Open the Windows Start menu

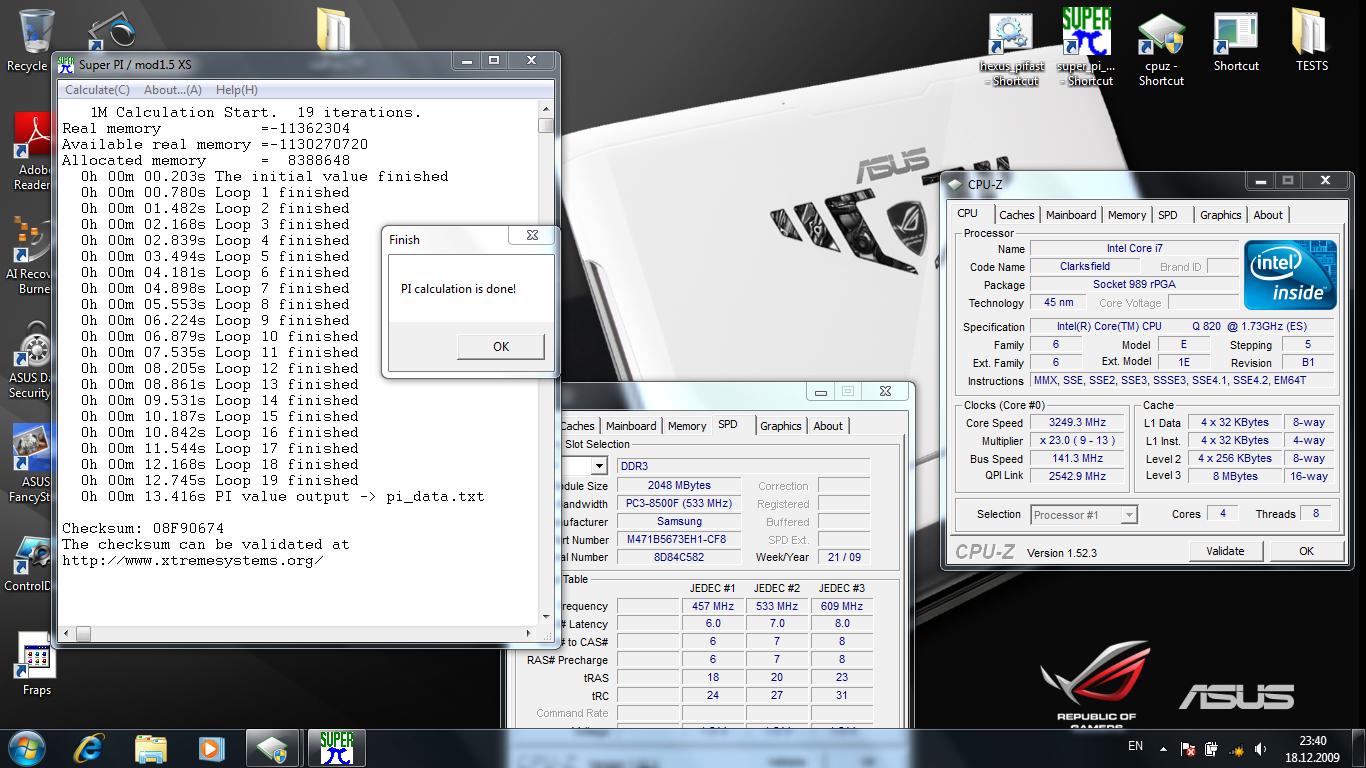(25, 748)
